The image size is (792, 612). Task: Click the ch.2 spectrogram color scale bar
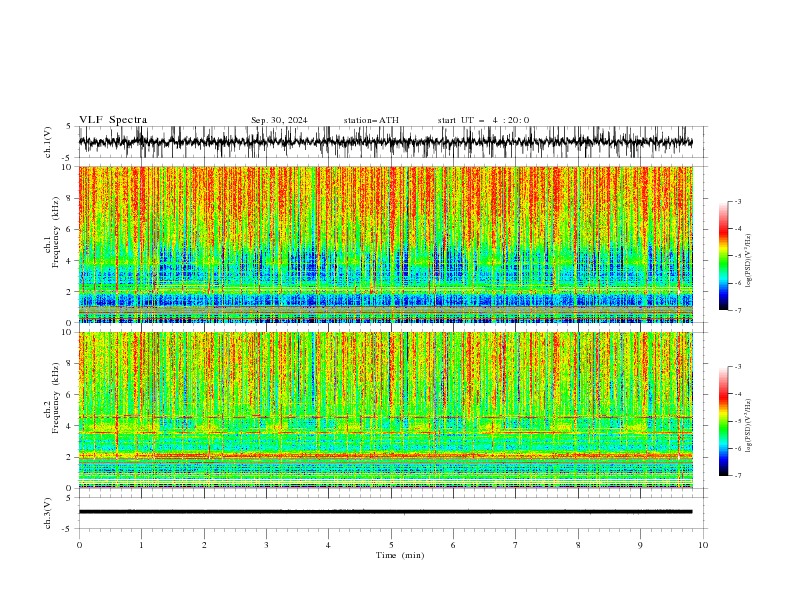(723, 421)
